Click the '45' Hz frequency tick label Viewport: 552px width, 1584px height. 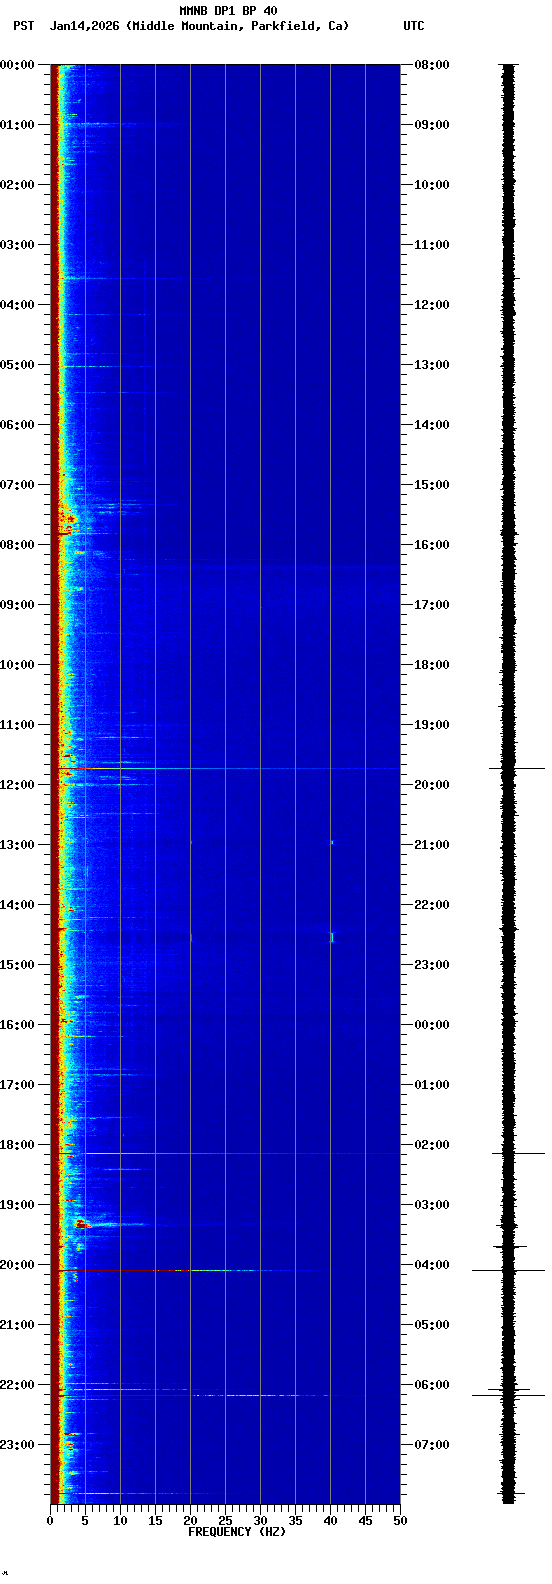click(365, 1521)
